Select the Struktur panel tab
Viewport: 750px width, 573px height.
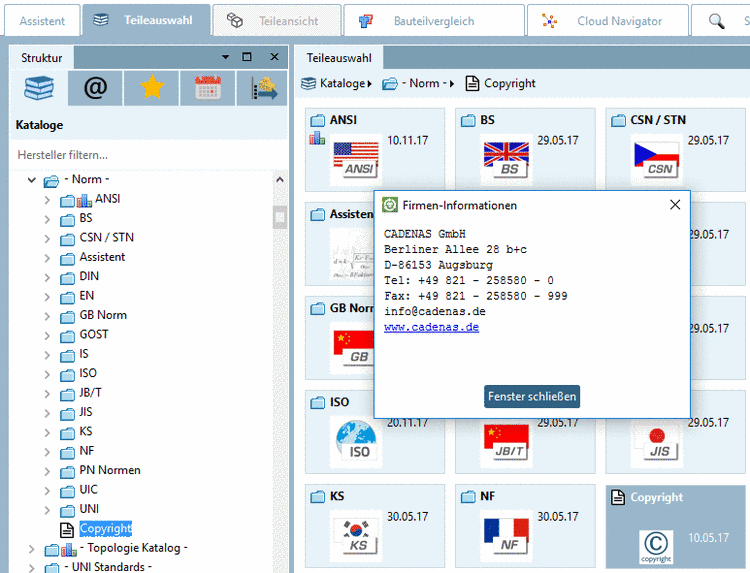[42, 58]
